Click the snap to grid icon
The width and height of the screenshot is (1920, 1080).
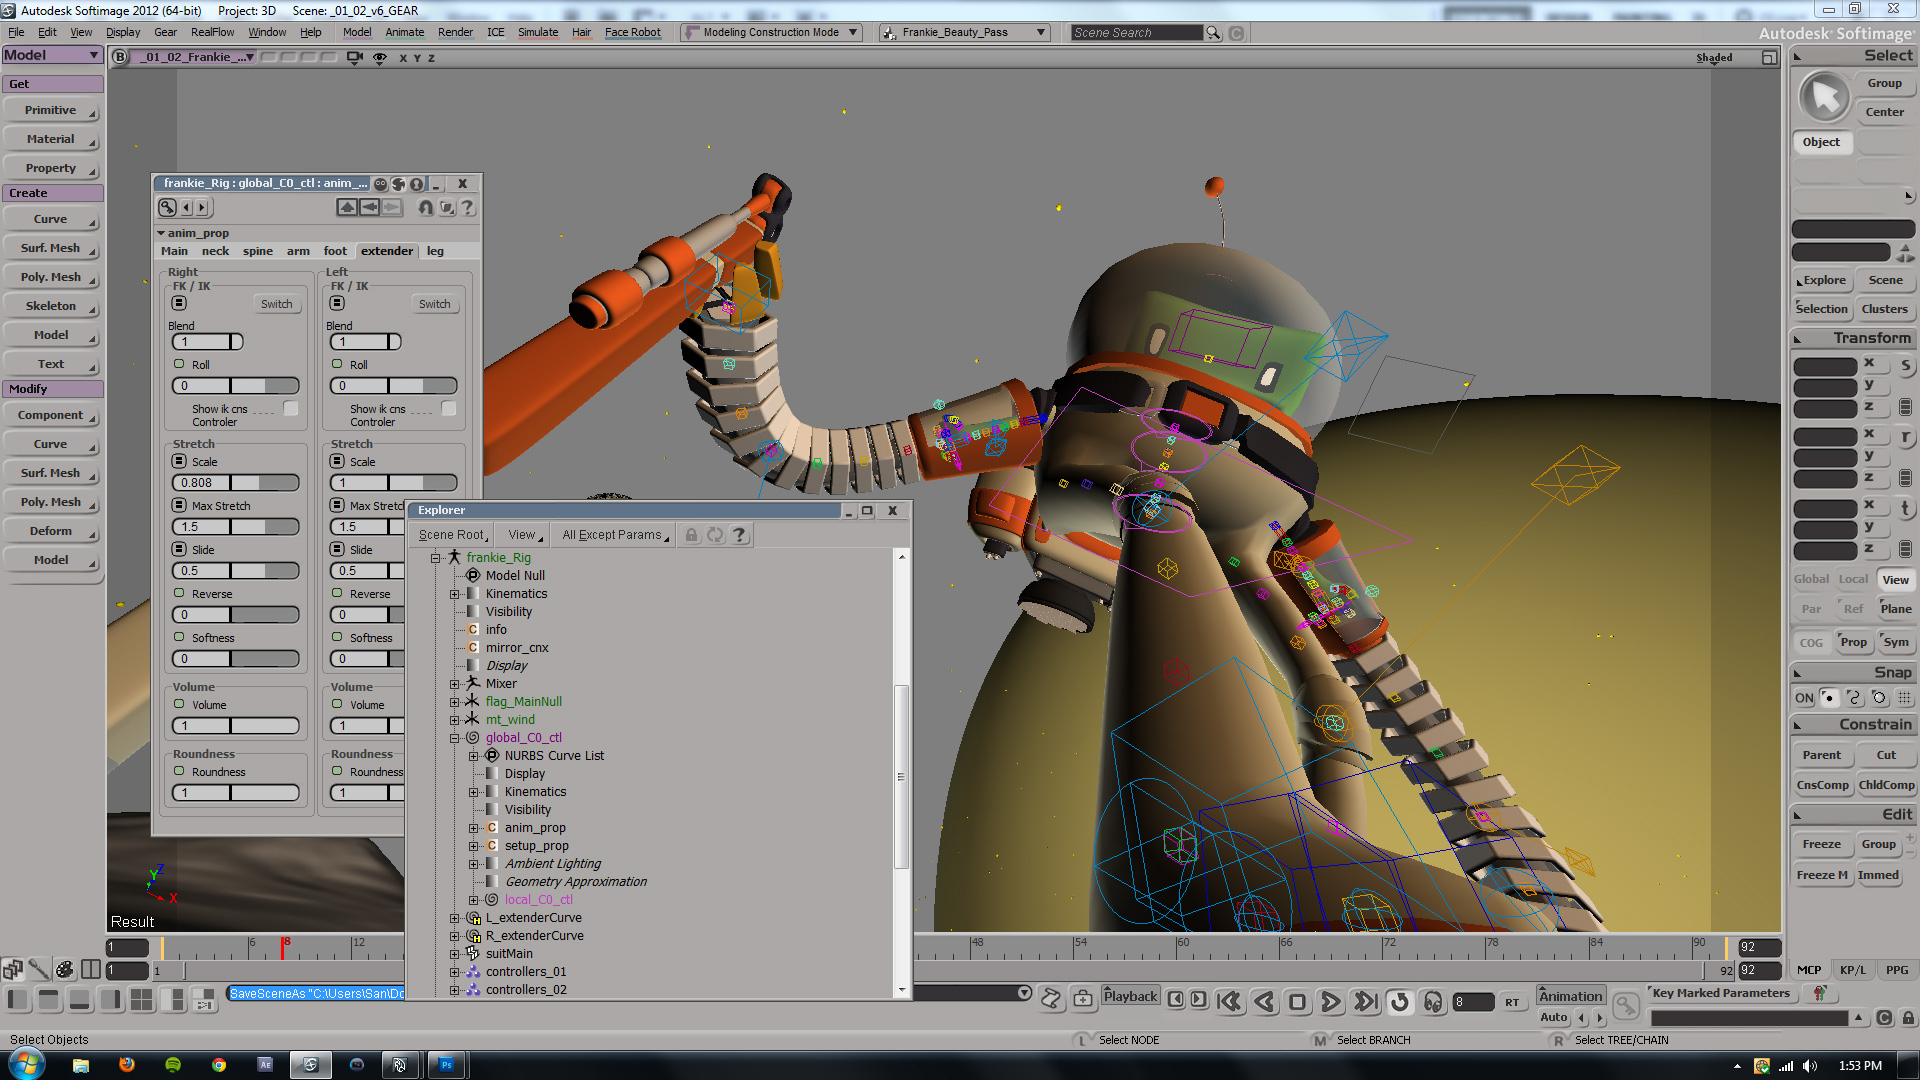[1904, 698]
